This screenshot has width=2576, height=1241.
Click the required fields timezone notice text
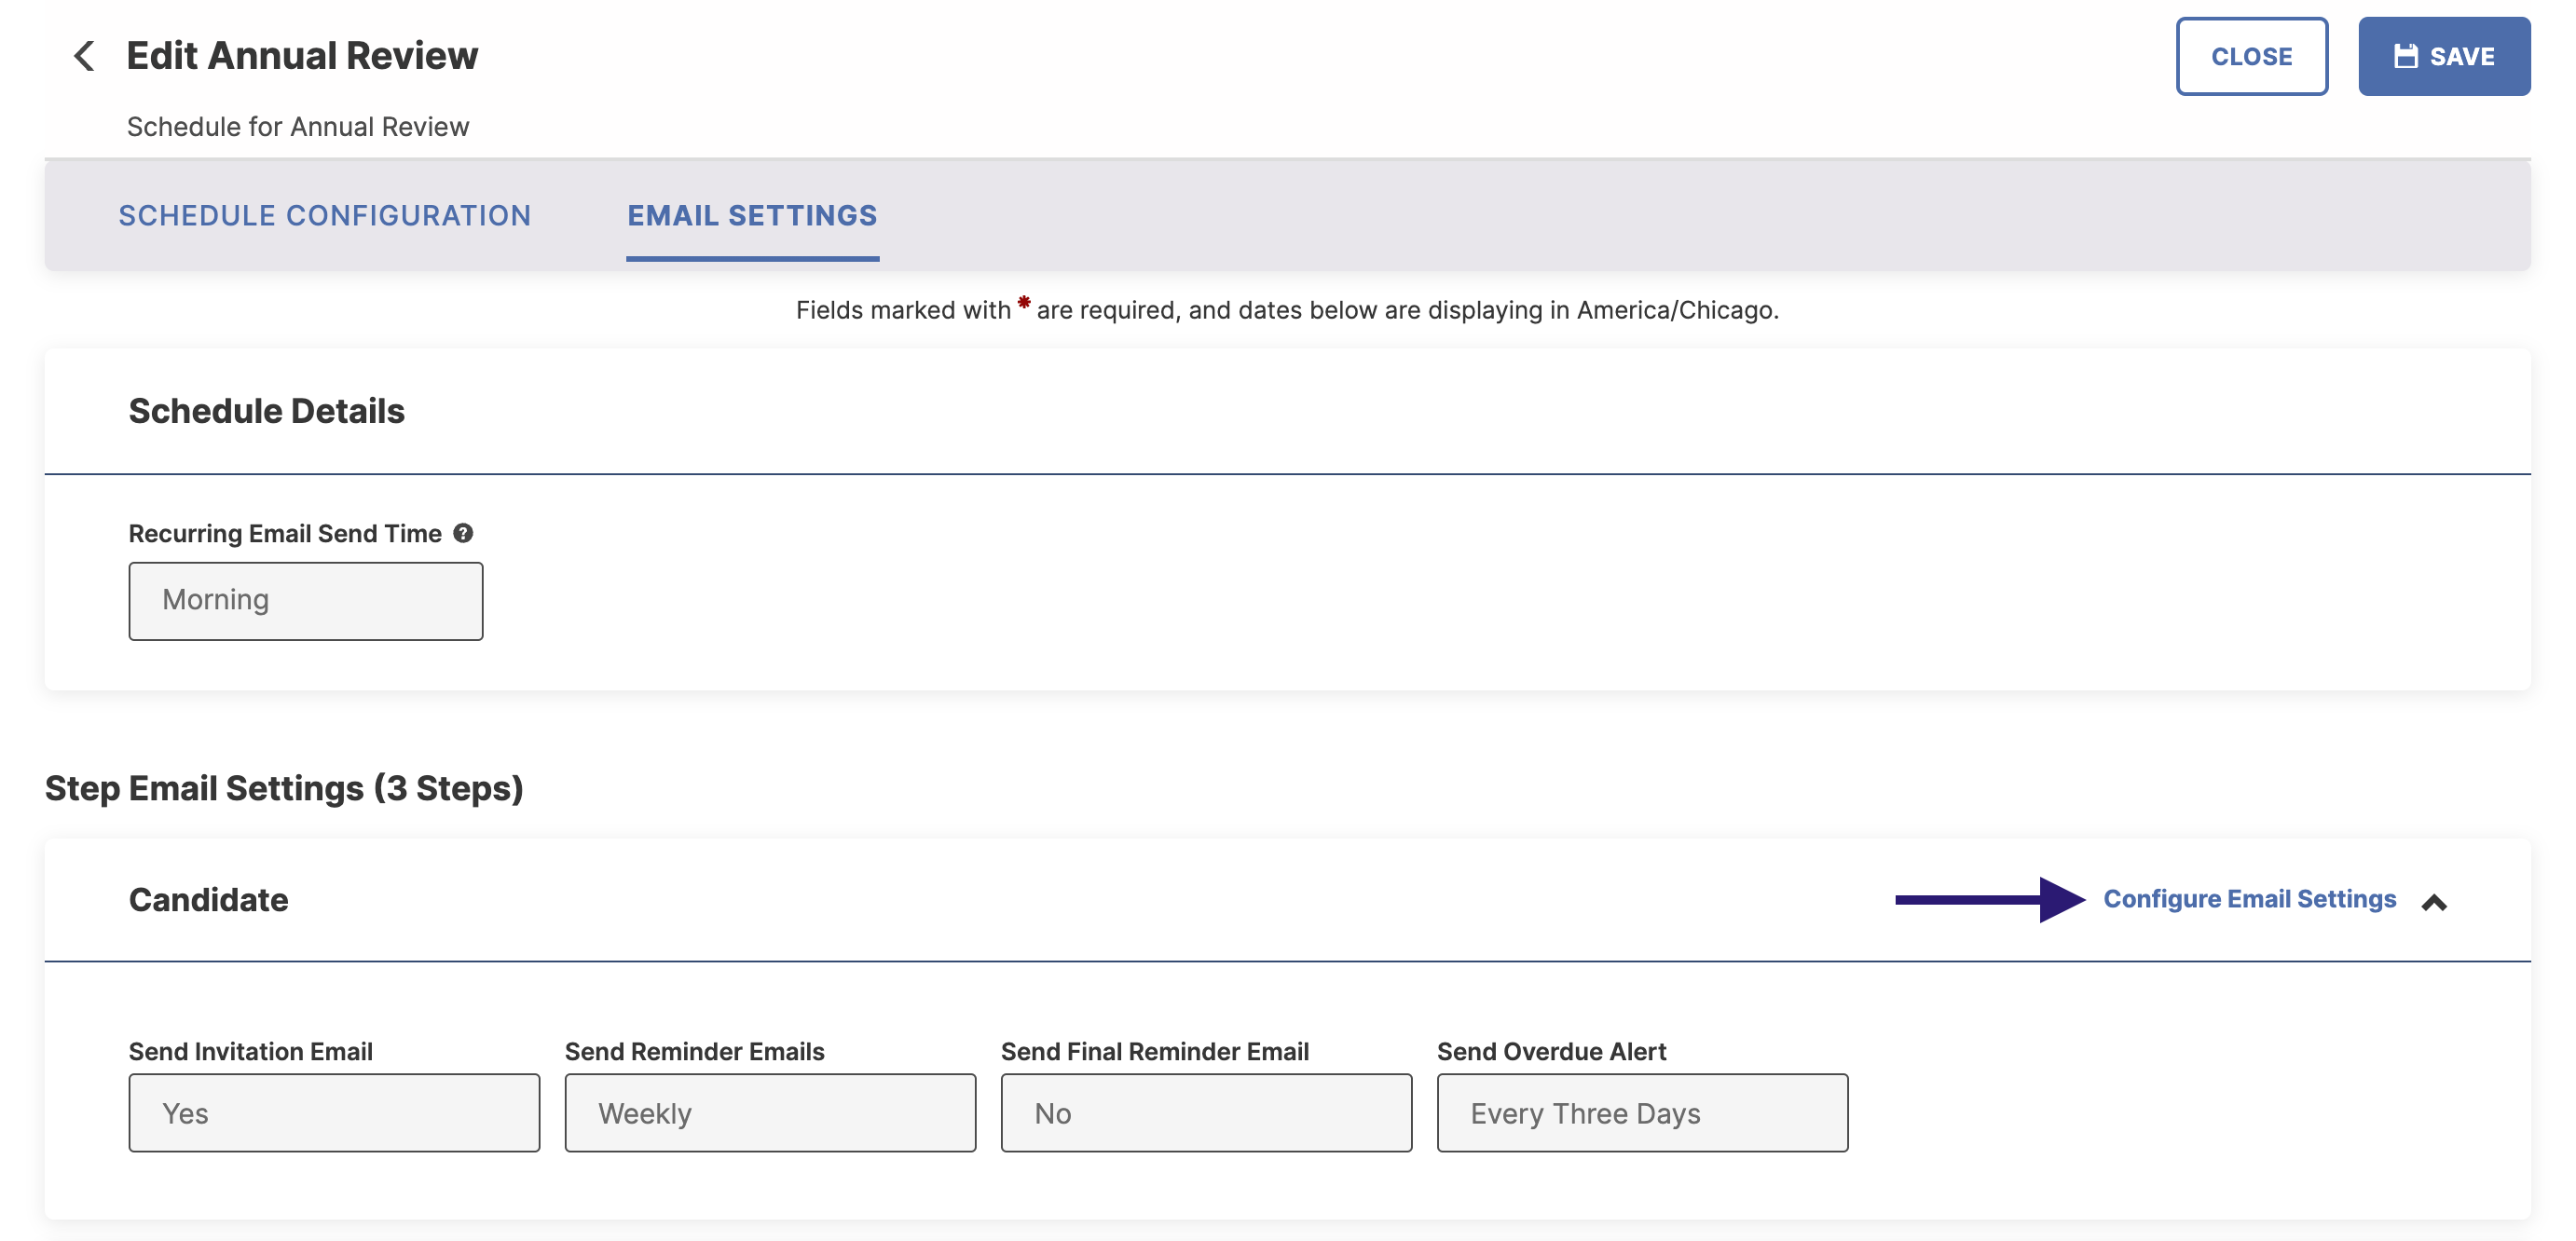(x=1287, y=310)
